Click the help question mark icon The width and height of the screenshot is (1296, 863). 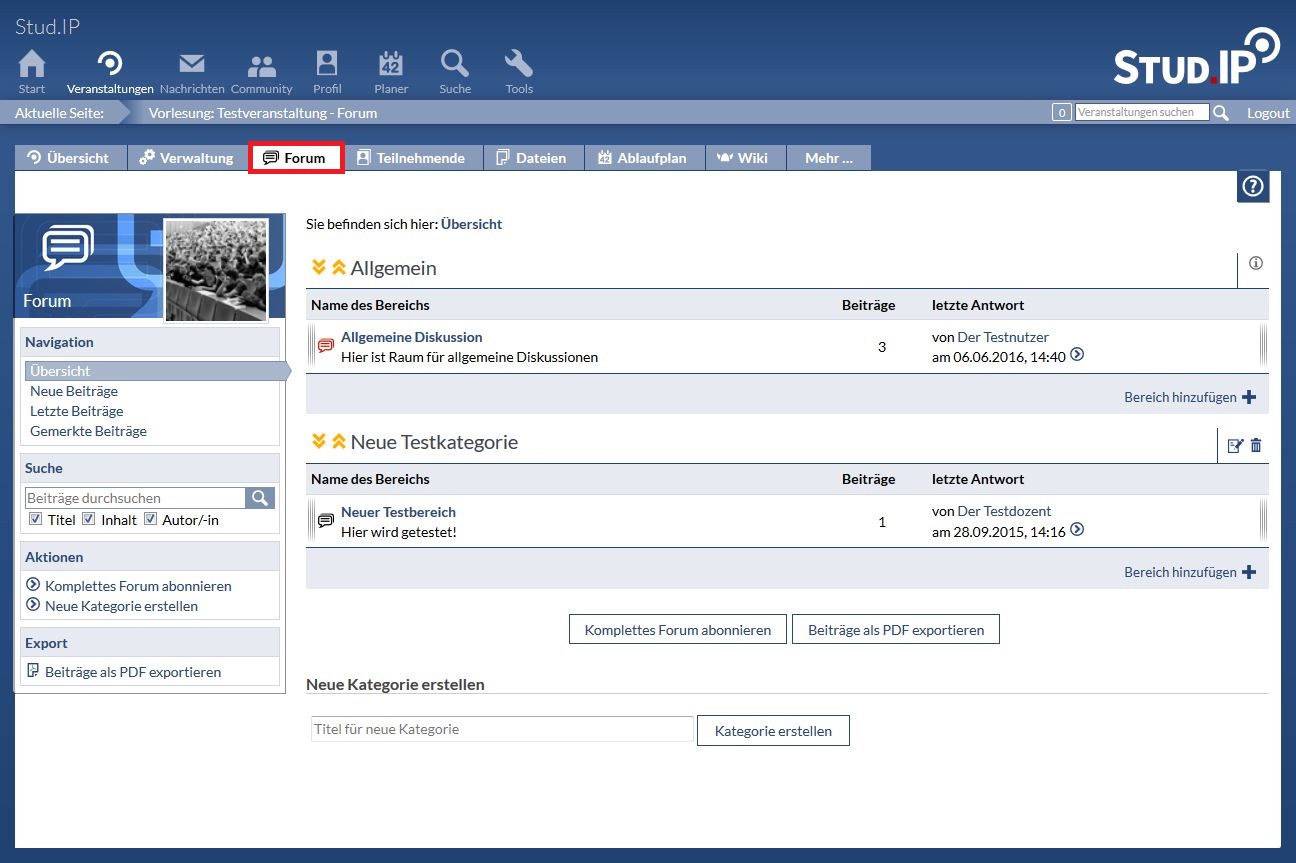1252,187
